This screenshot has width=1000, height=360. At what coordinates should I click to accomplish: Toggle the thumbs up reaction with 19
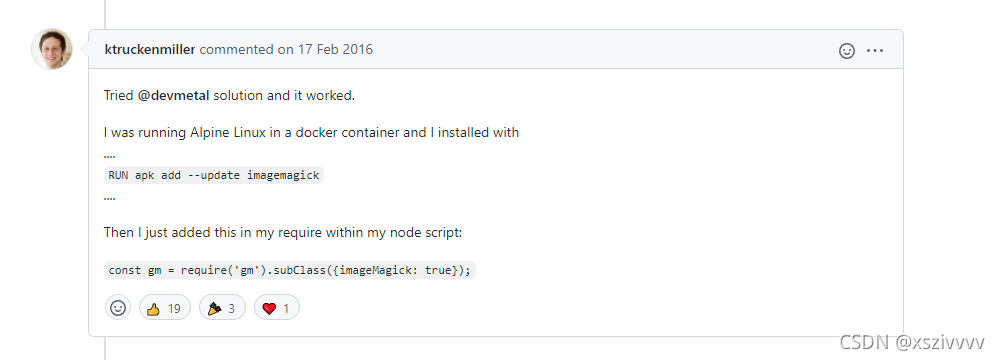pos(165,309)
